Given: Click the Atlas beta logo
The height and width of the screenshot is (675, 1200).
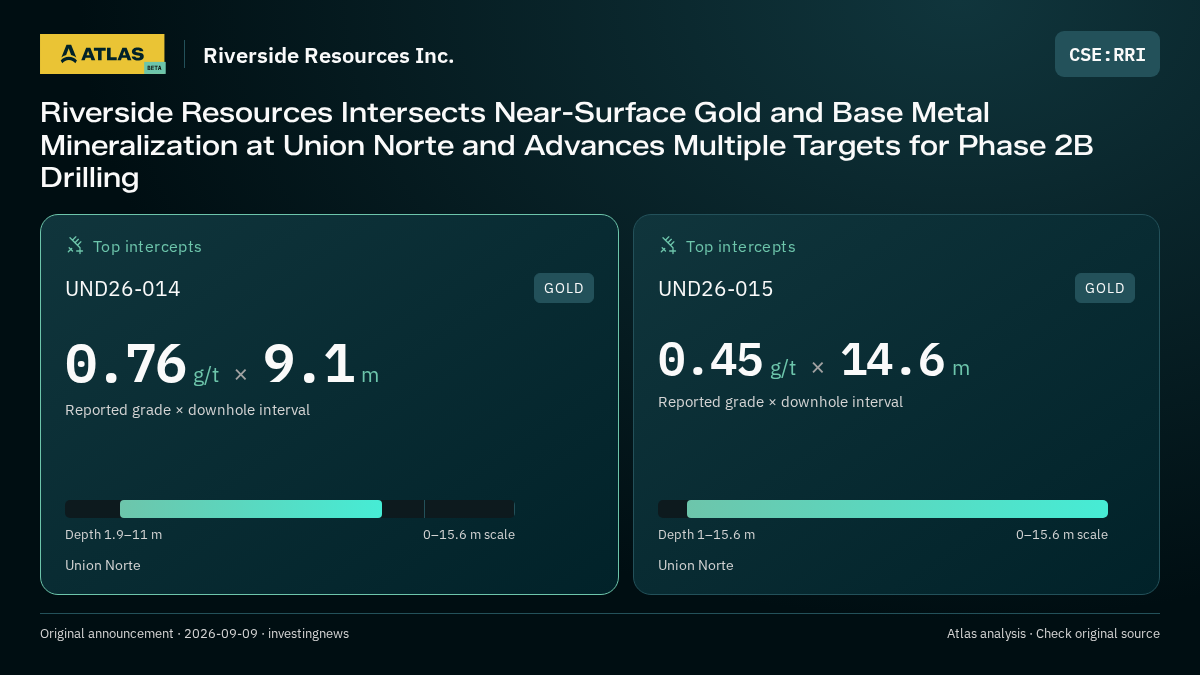Looking at the screenshot, I should [102, 54].
